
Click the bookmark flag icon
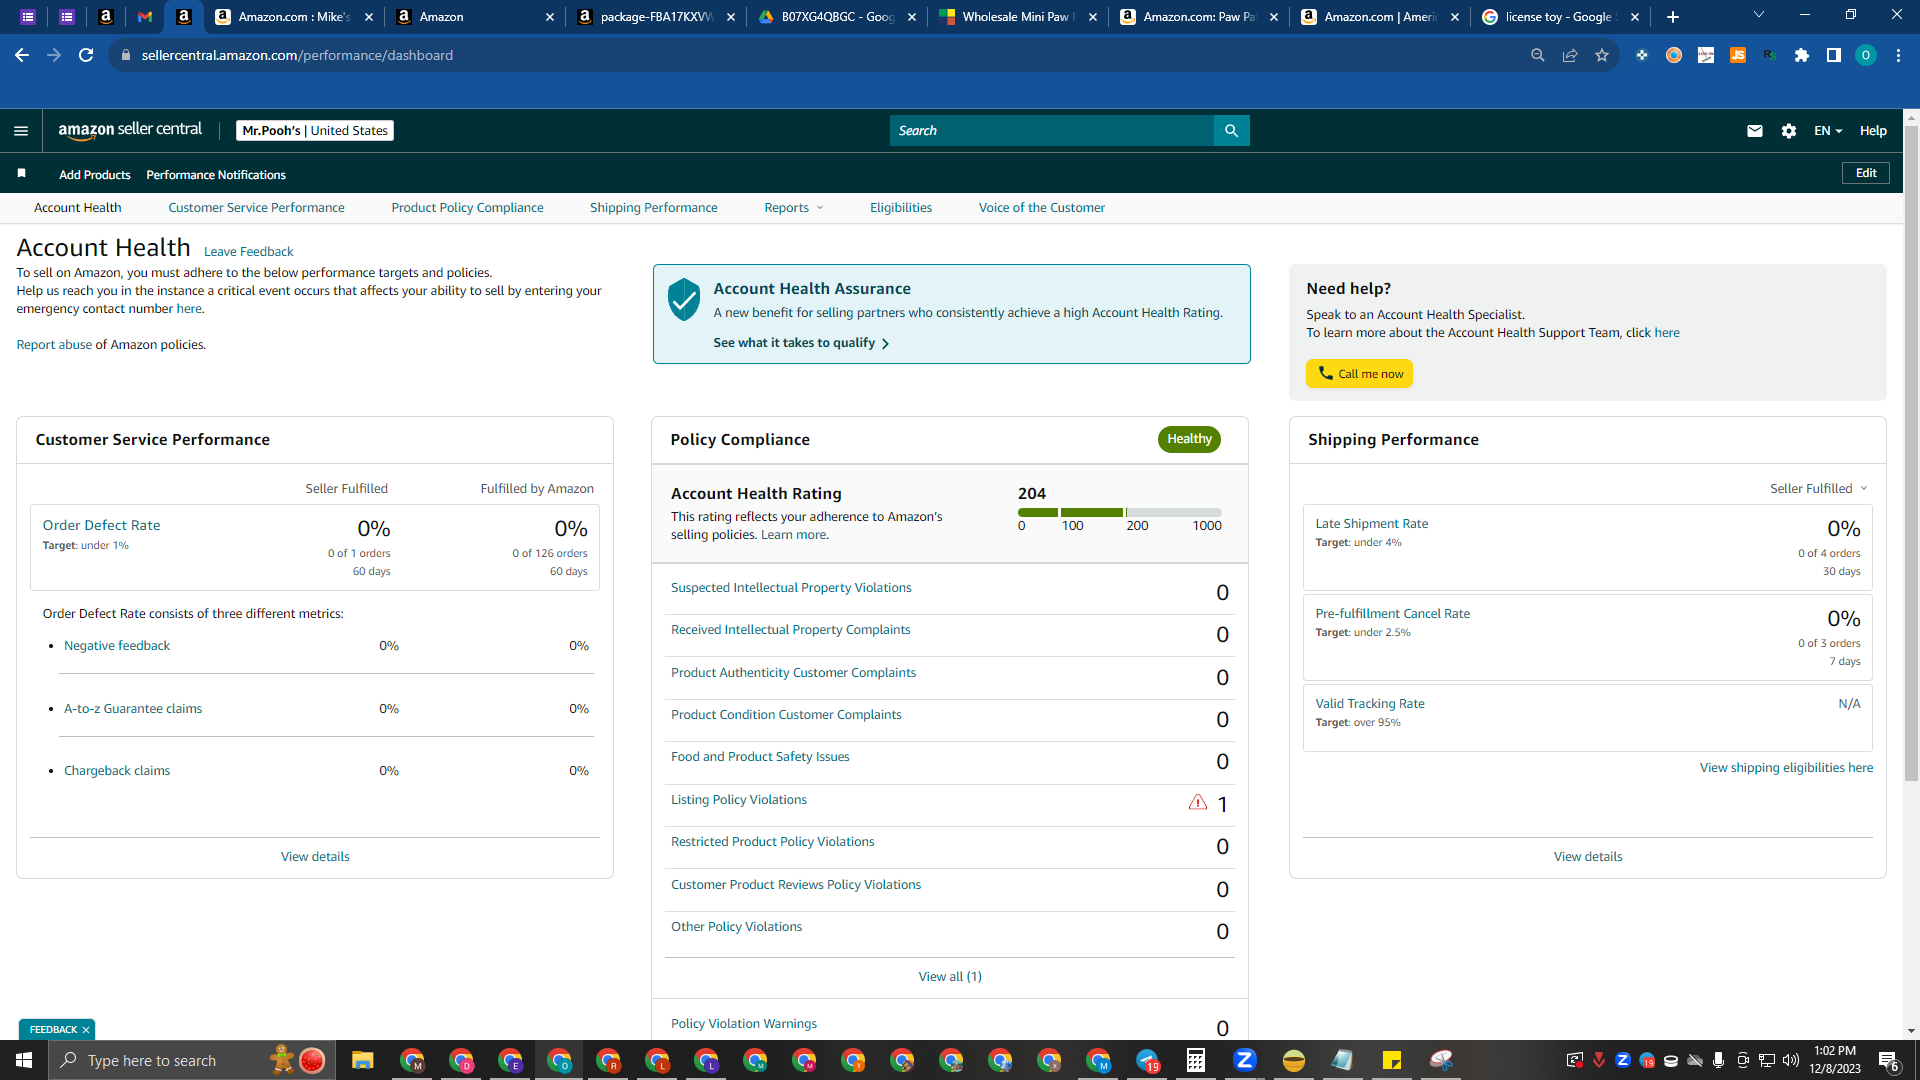pos(21,174)
